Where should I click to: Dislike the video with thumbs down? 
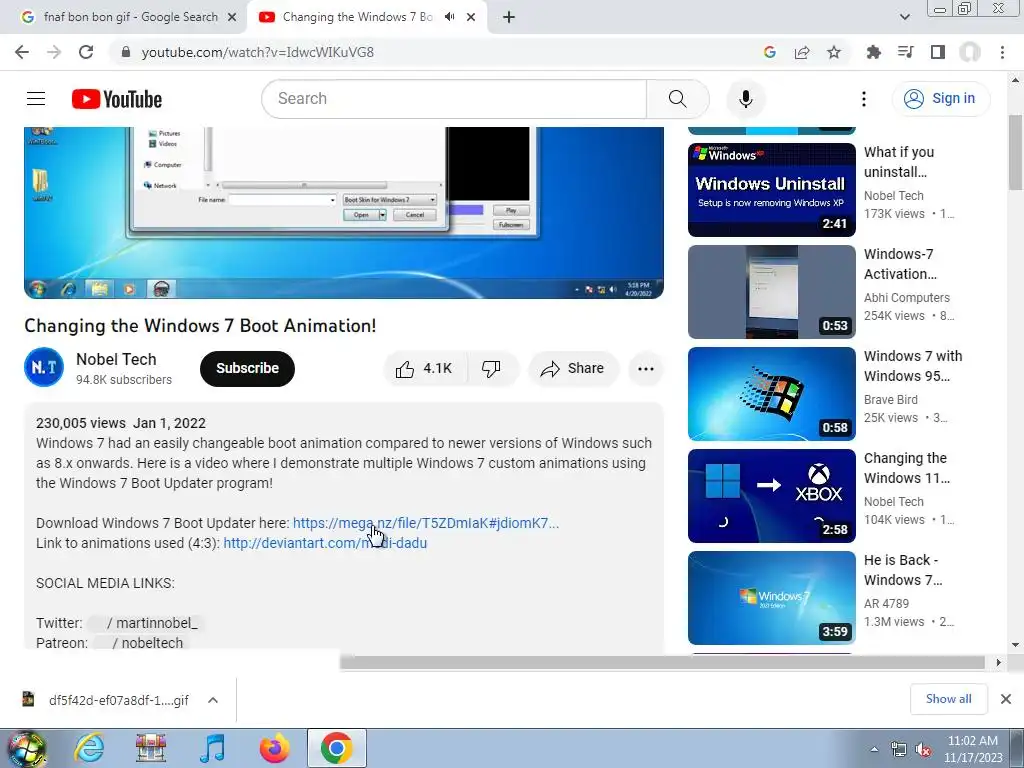(492, 369)
